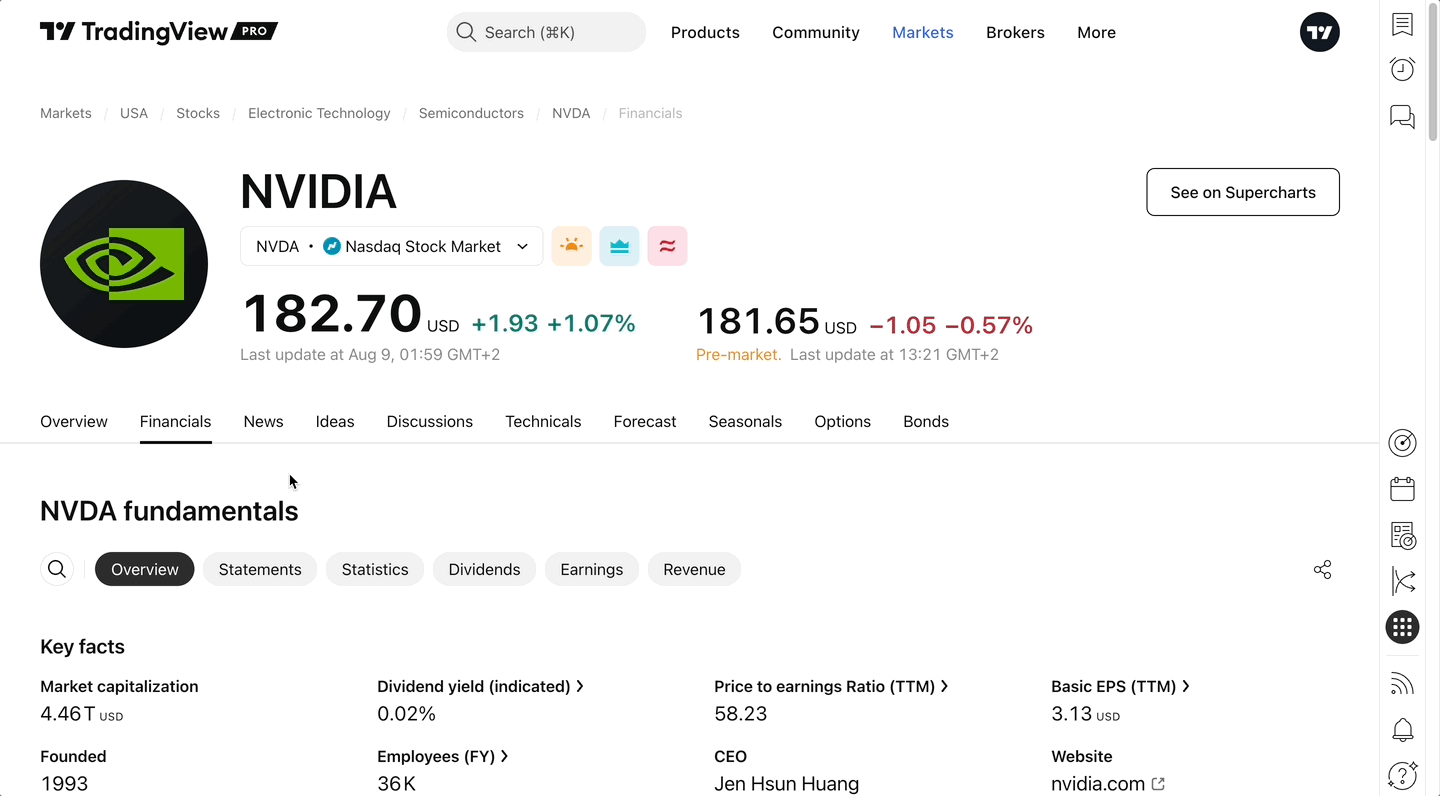Screen dimensions: 1440x796
Task: Go to Stocks breadcrumb link
Action: click(198, 113)
